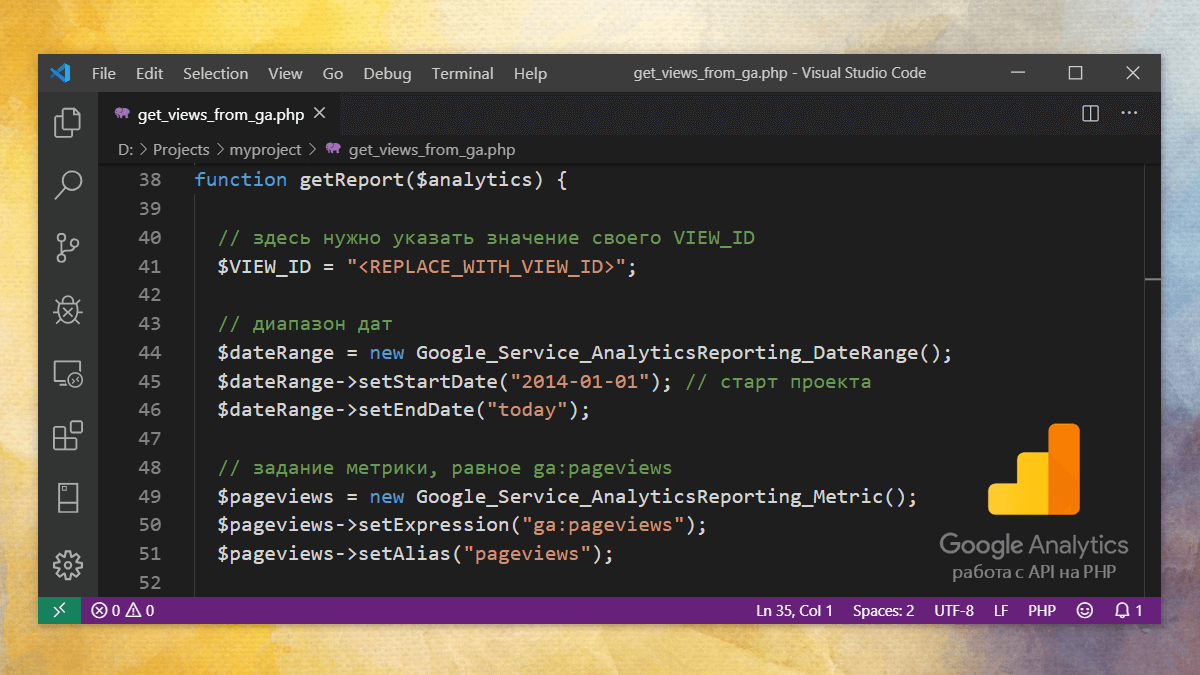Screen dimensions: 1200x675
Task: Click Ln 35, Col 1 position indicator
Action: 794,610
